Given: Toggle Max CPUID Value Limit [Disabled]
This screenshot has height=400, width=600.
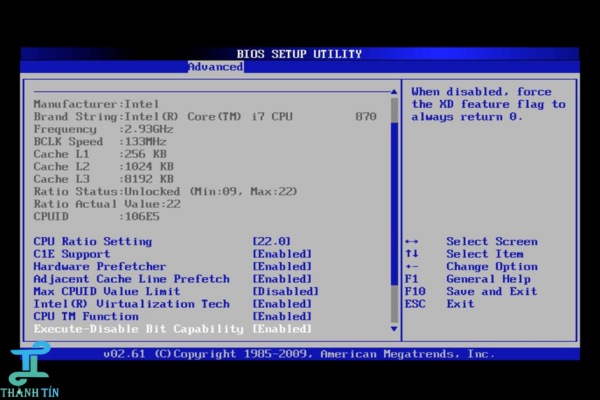Looking at the screenshot, I should [x=285, y=291].
